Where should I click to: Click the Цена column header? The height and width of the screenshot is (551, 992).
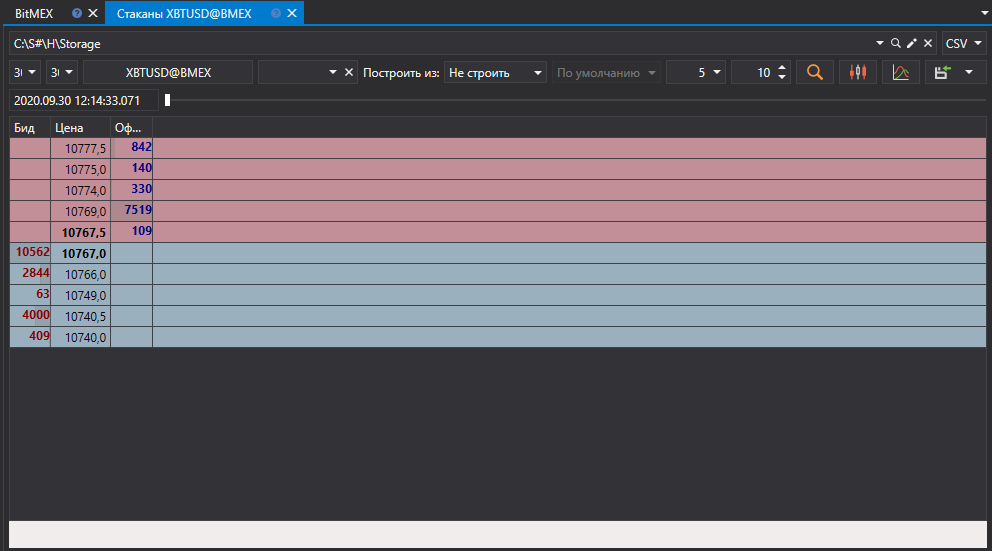coord(80,128)
